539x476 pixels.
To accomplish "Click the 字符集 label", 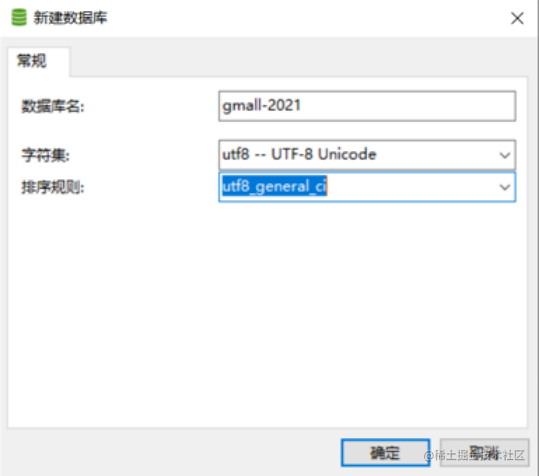I will click(45, 155).
